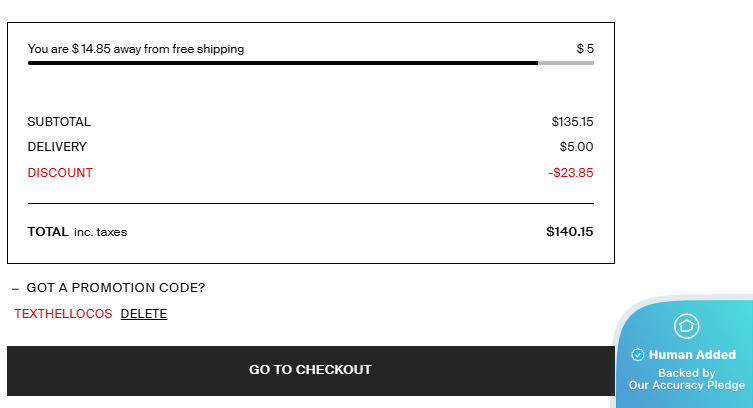
Task: Click the free shipping progress bar
Action: (310, 63)
